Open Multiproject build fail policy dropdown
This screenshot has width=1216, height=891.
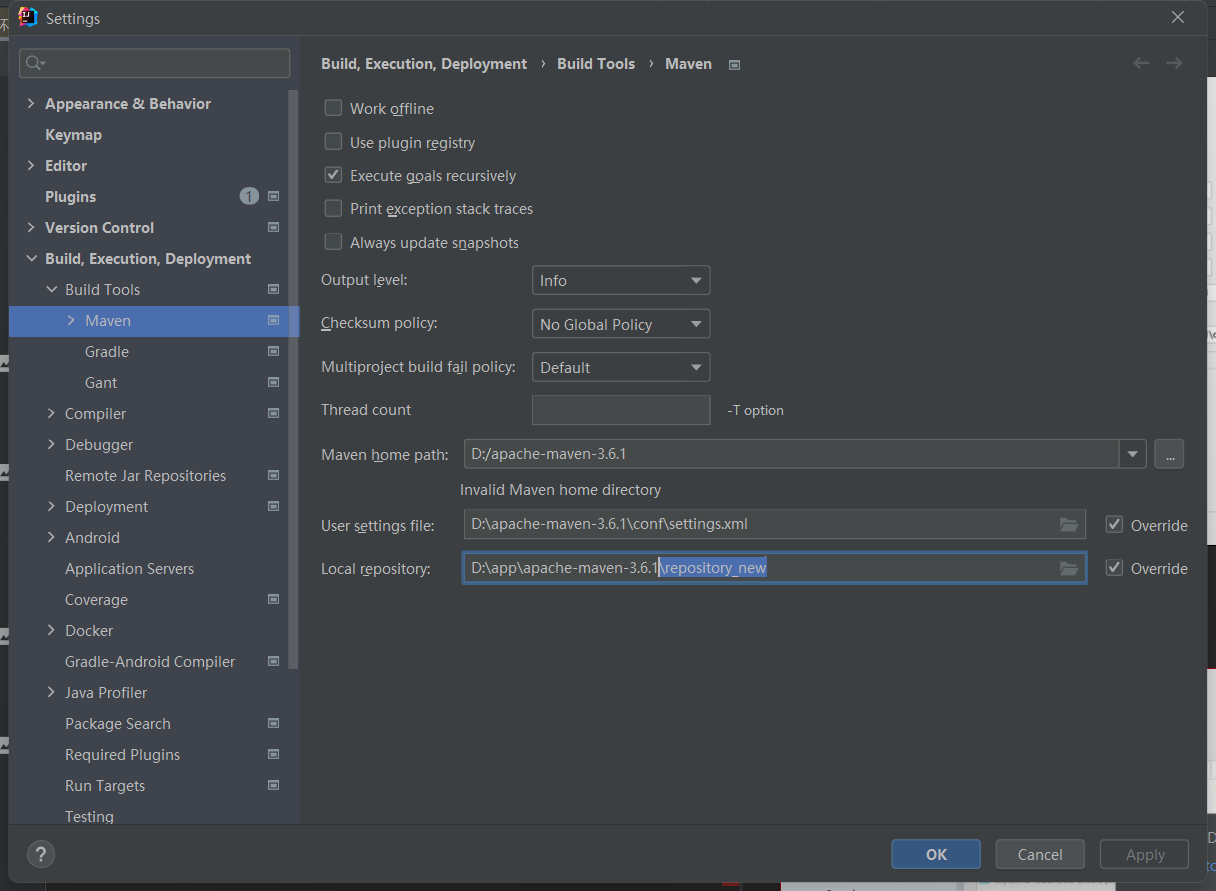click(621, 367)
